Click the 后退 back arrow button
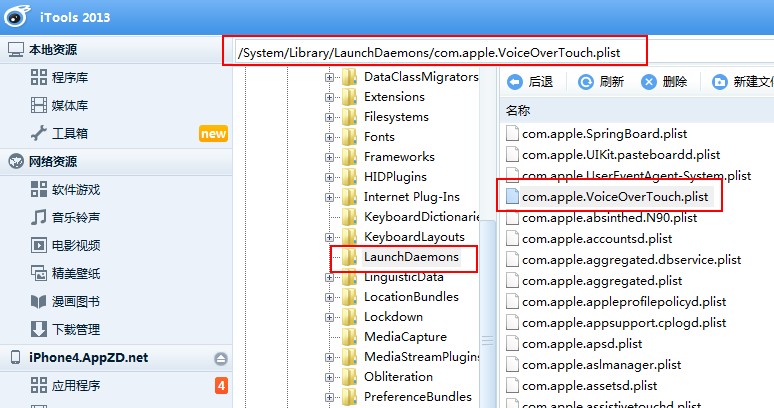 530,81
